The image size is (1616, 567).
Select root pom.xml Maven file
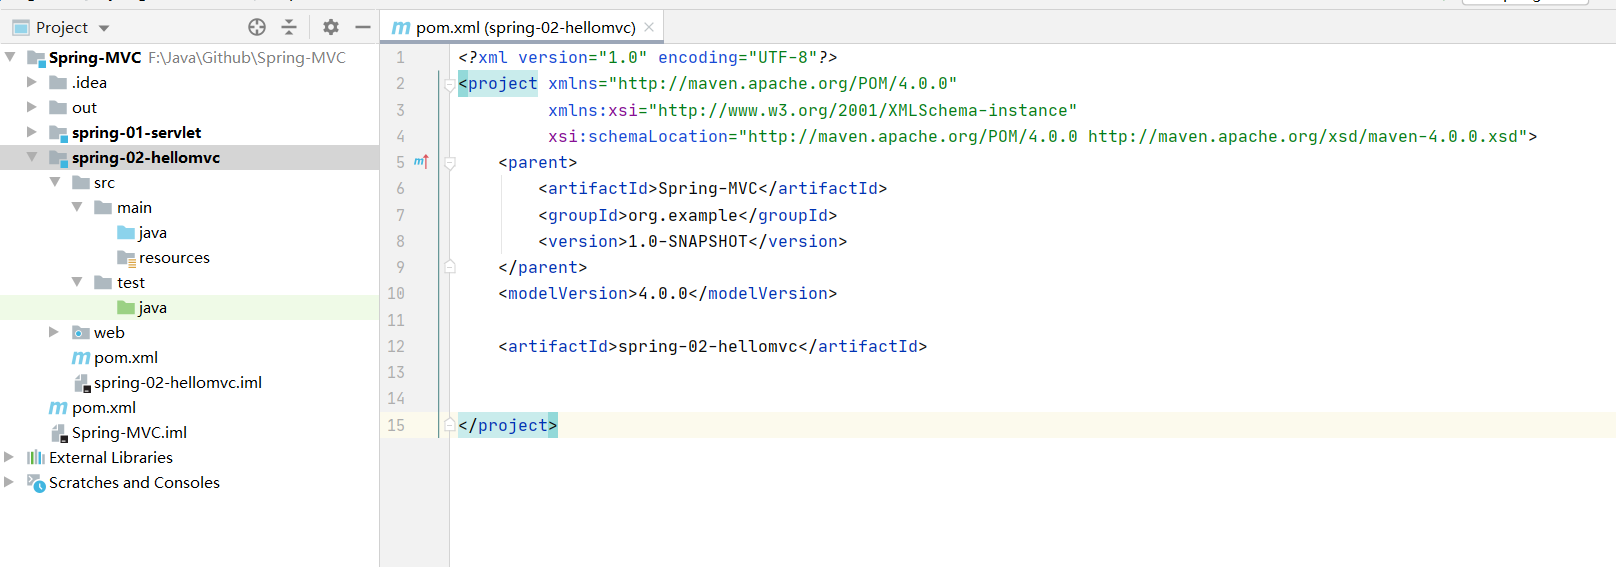click(x=103, y=408)
